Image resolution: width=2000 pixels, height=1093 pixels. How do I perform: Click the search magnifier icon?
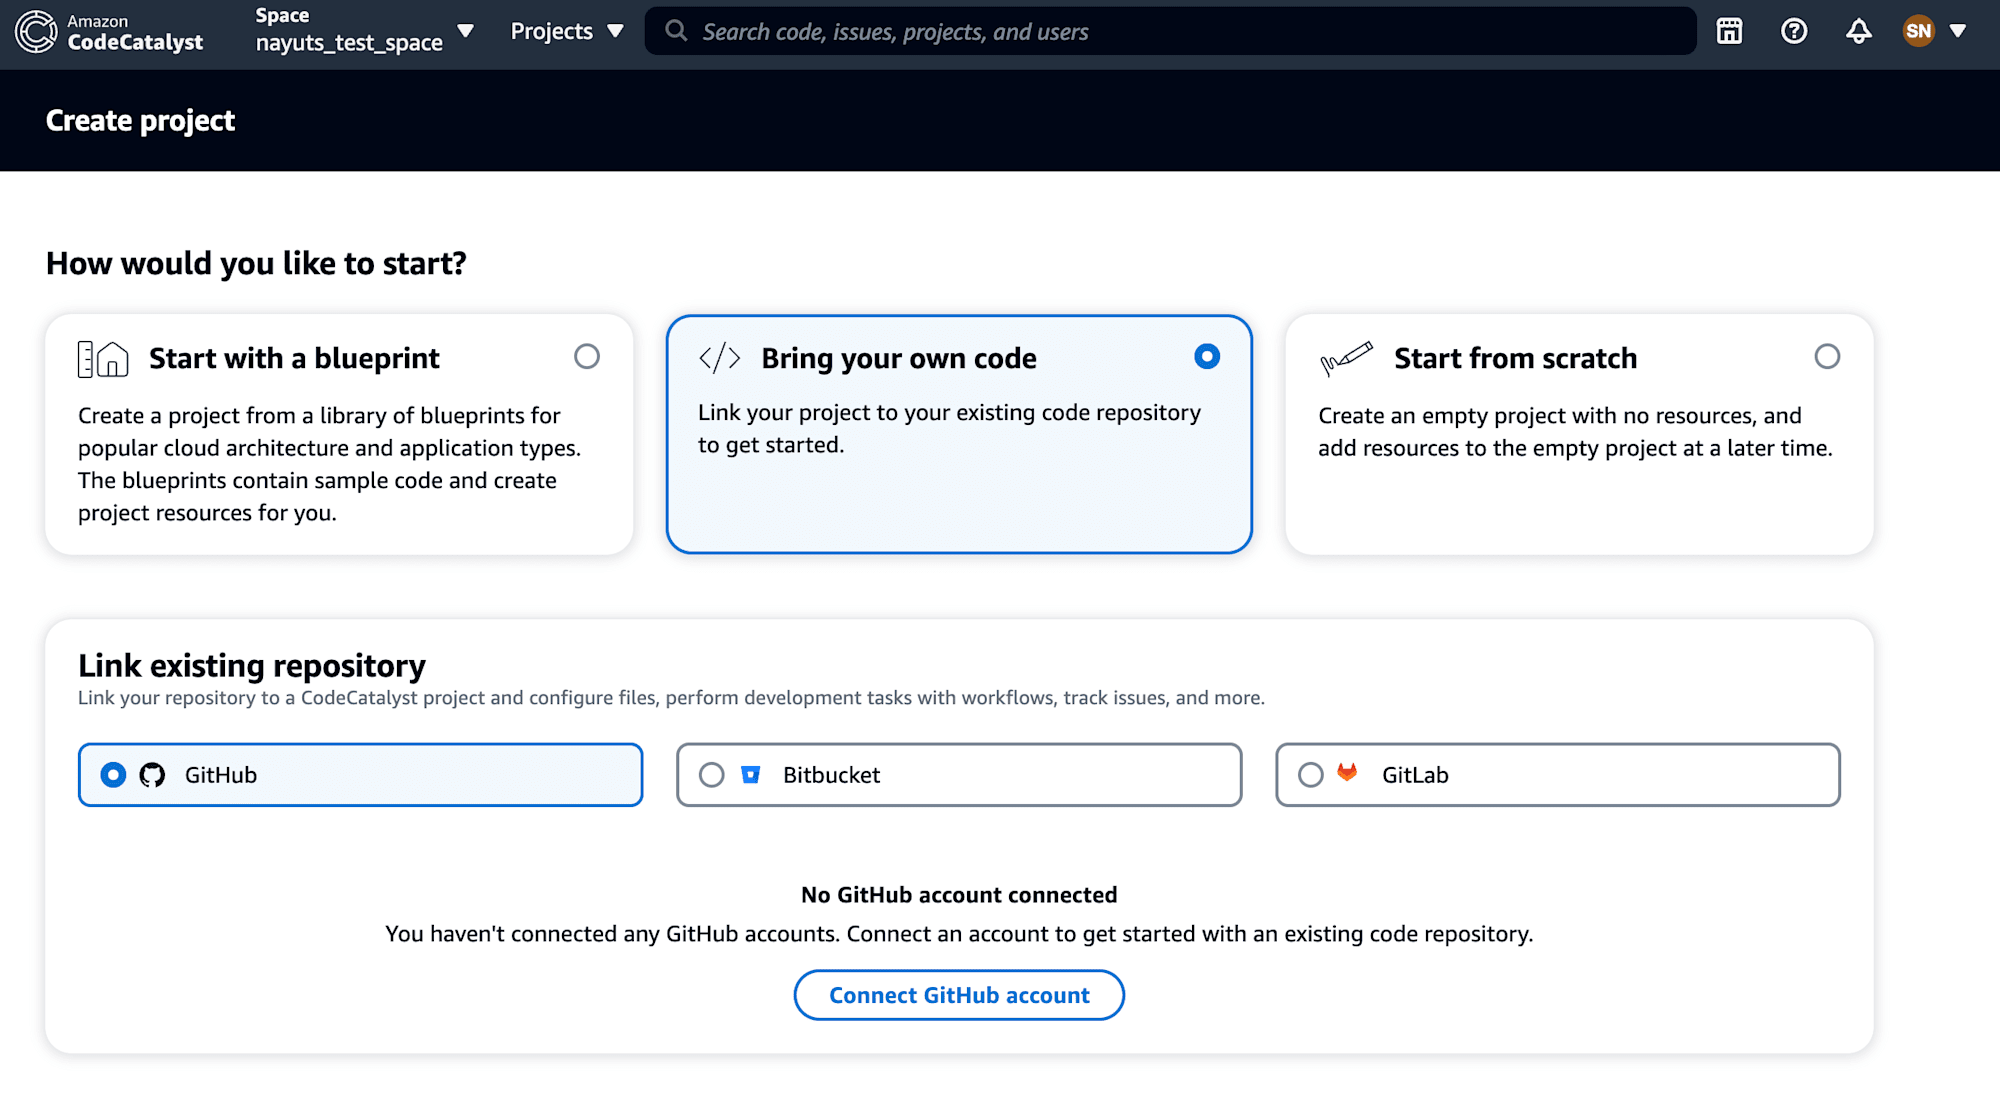click(x=676, y=31)
